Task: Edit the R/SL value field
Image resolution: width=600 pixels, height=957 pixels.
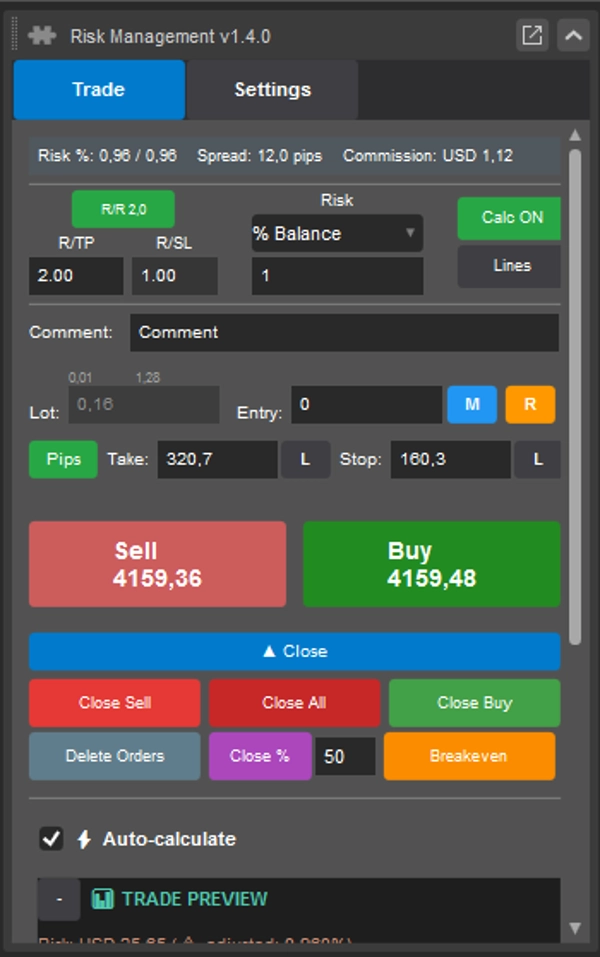Action: coord(175,276)
